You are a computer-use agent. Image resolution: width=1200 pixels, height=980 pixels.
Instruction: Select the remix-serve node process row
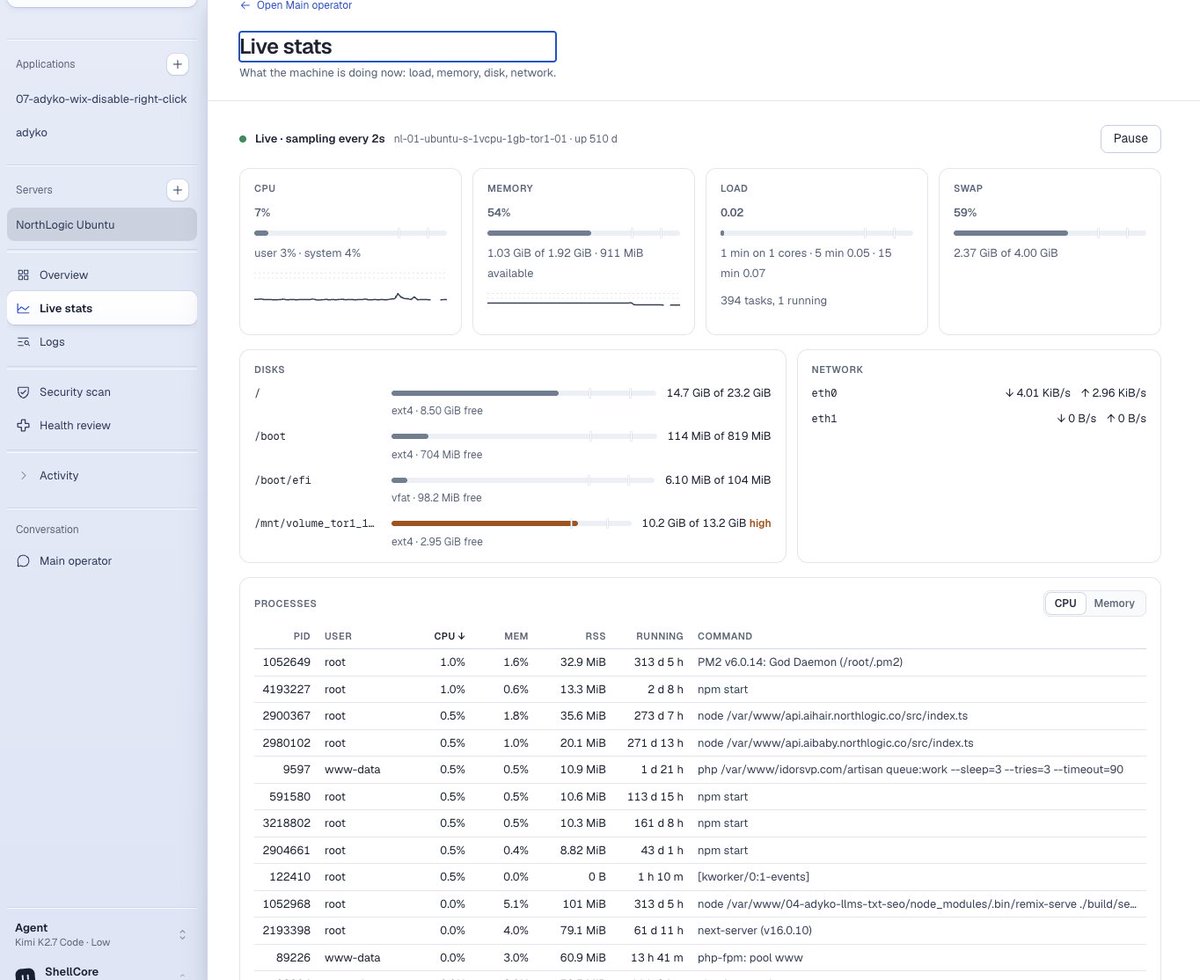click(x=700, y=904)
